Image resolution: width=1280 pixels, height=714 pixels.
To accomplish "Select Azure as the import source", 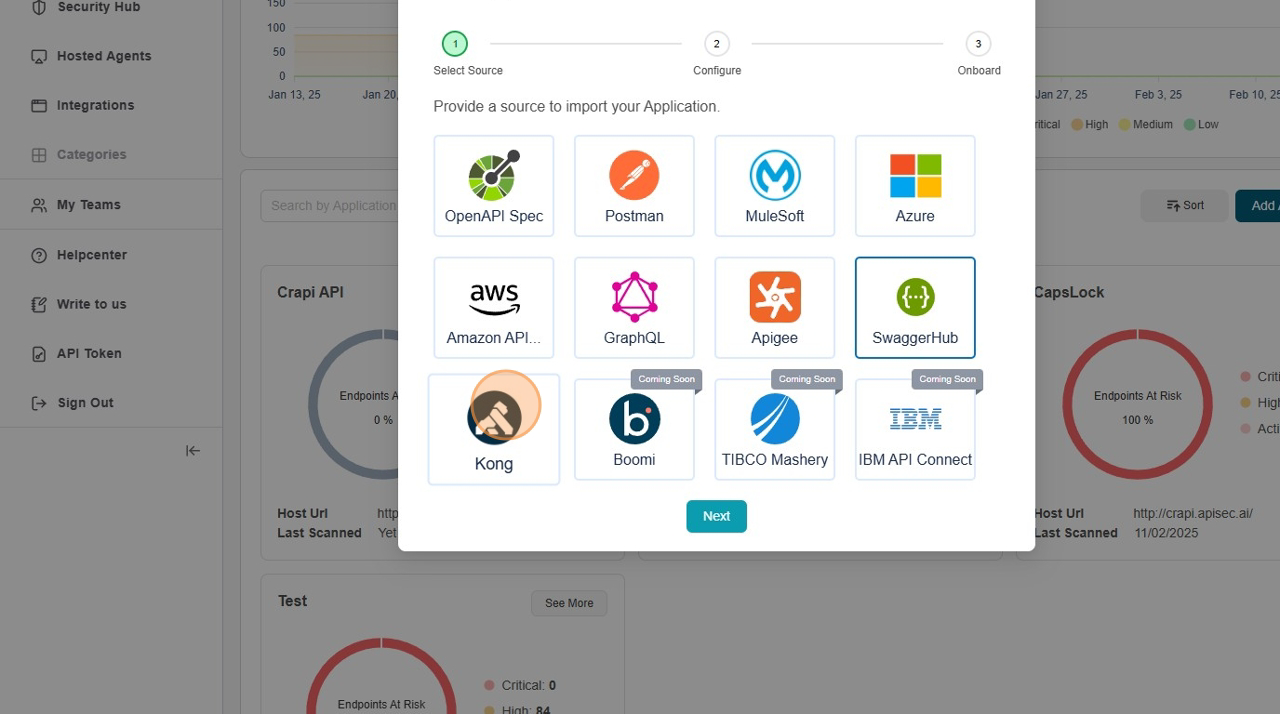I will point(915,186).
